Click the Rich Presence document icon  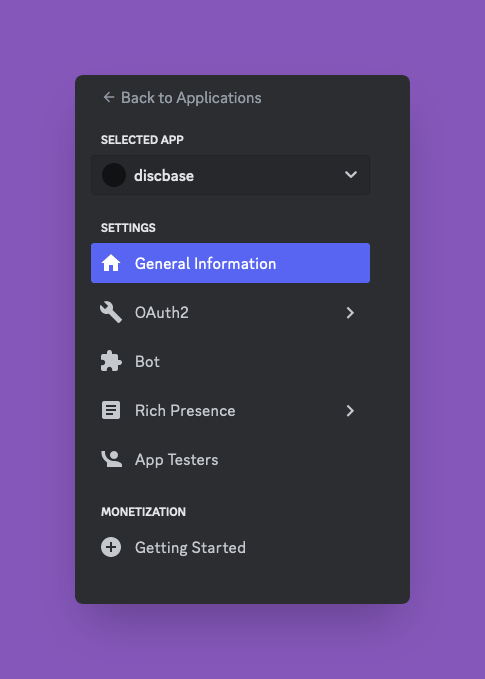coord(111,410)
